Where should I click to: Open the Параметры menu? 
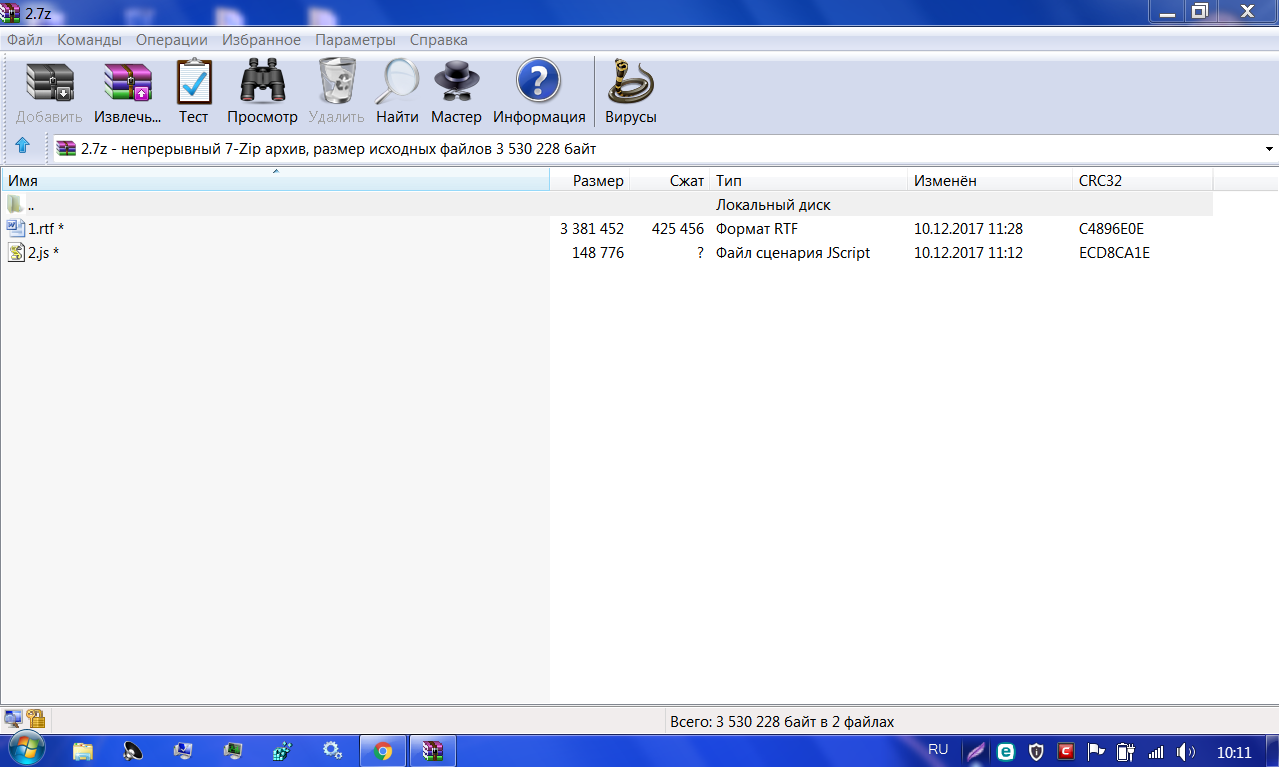coord(356,40)
